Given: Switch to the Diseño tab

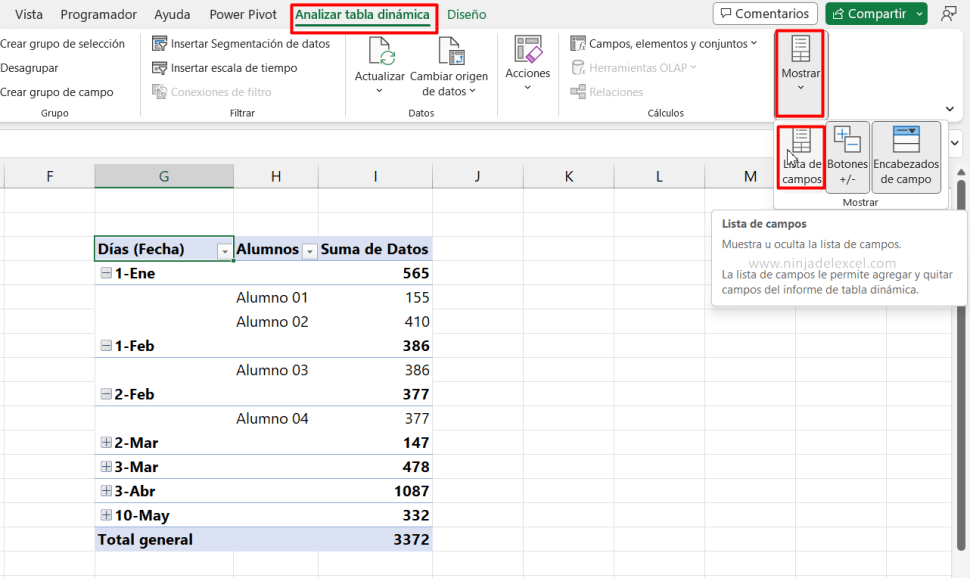Looking at the screenshot, I should pos(465,16).
